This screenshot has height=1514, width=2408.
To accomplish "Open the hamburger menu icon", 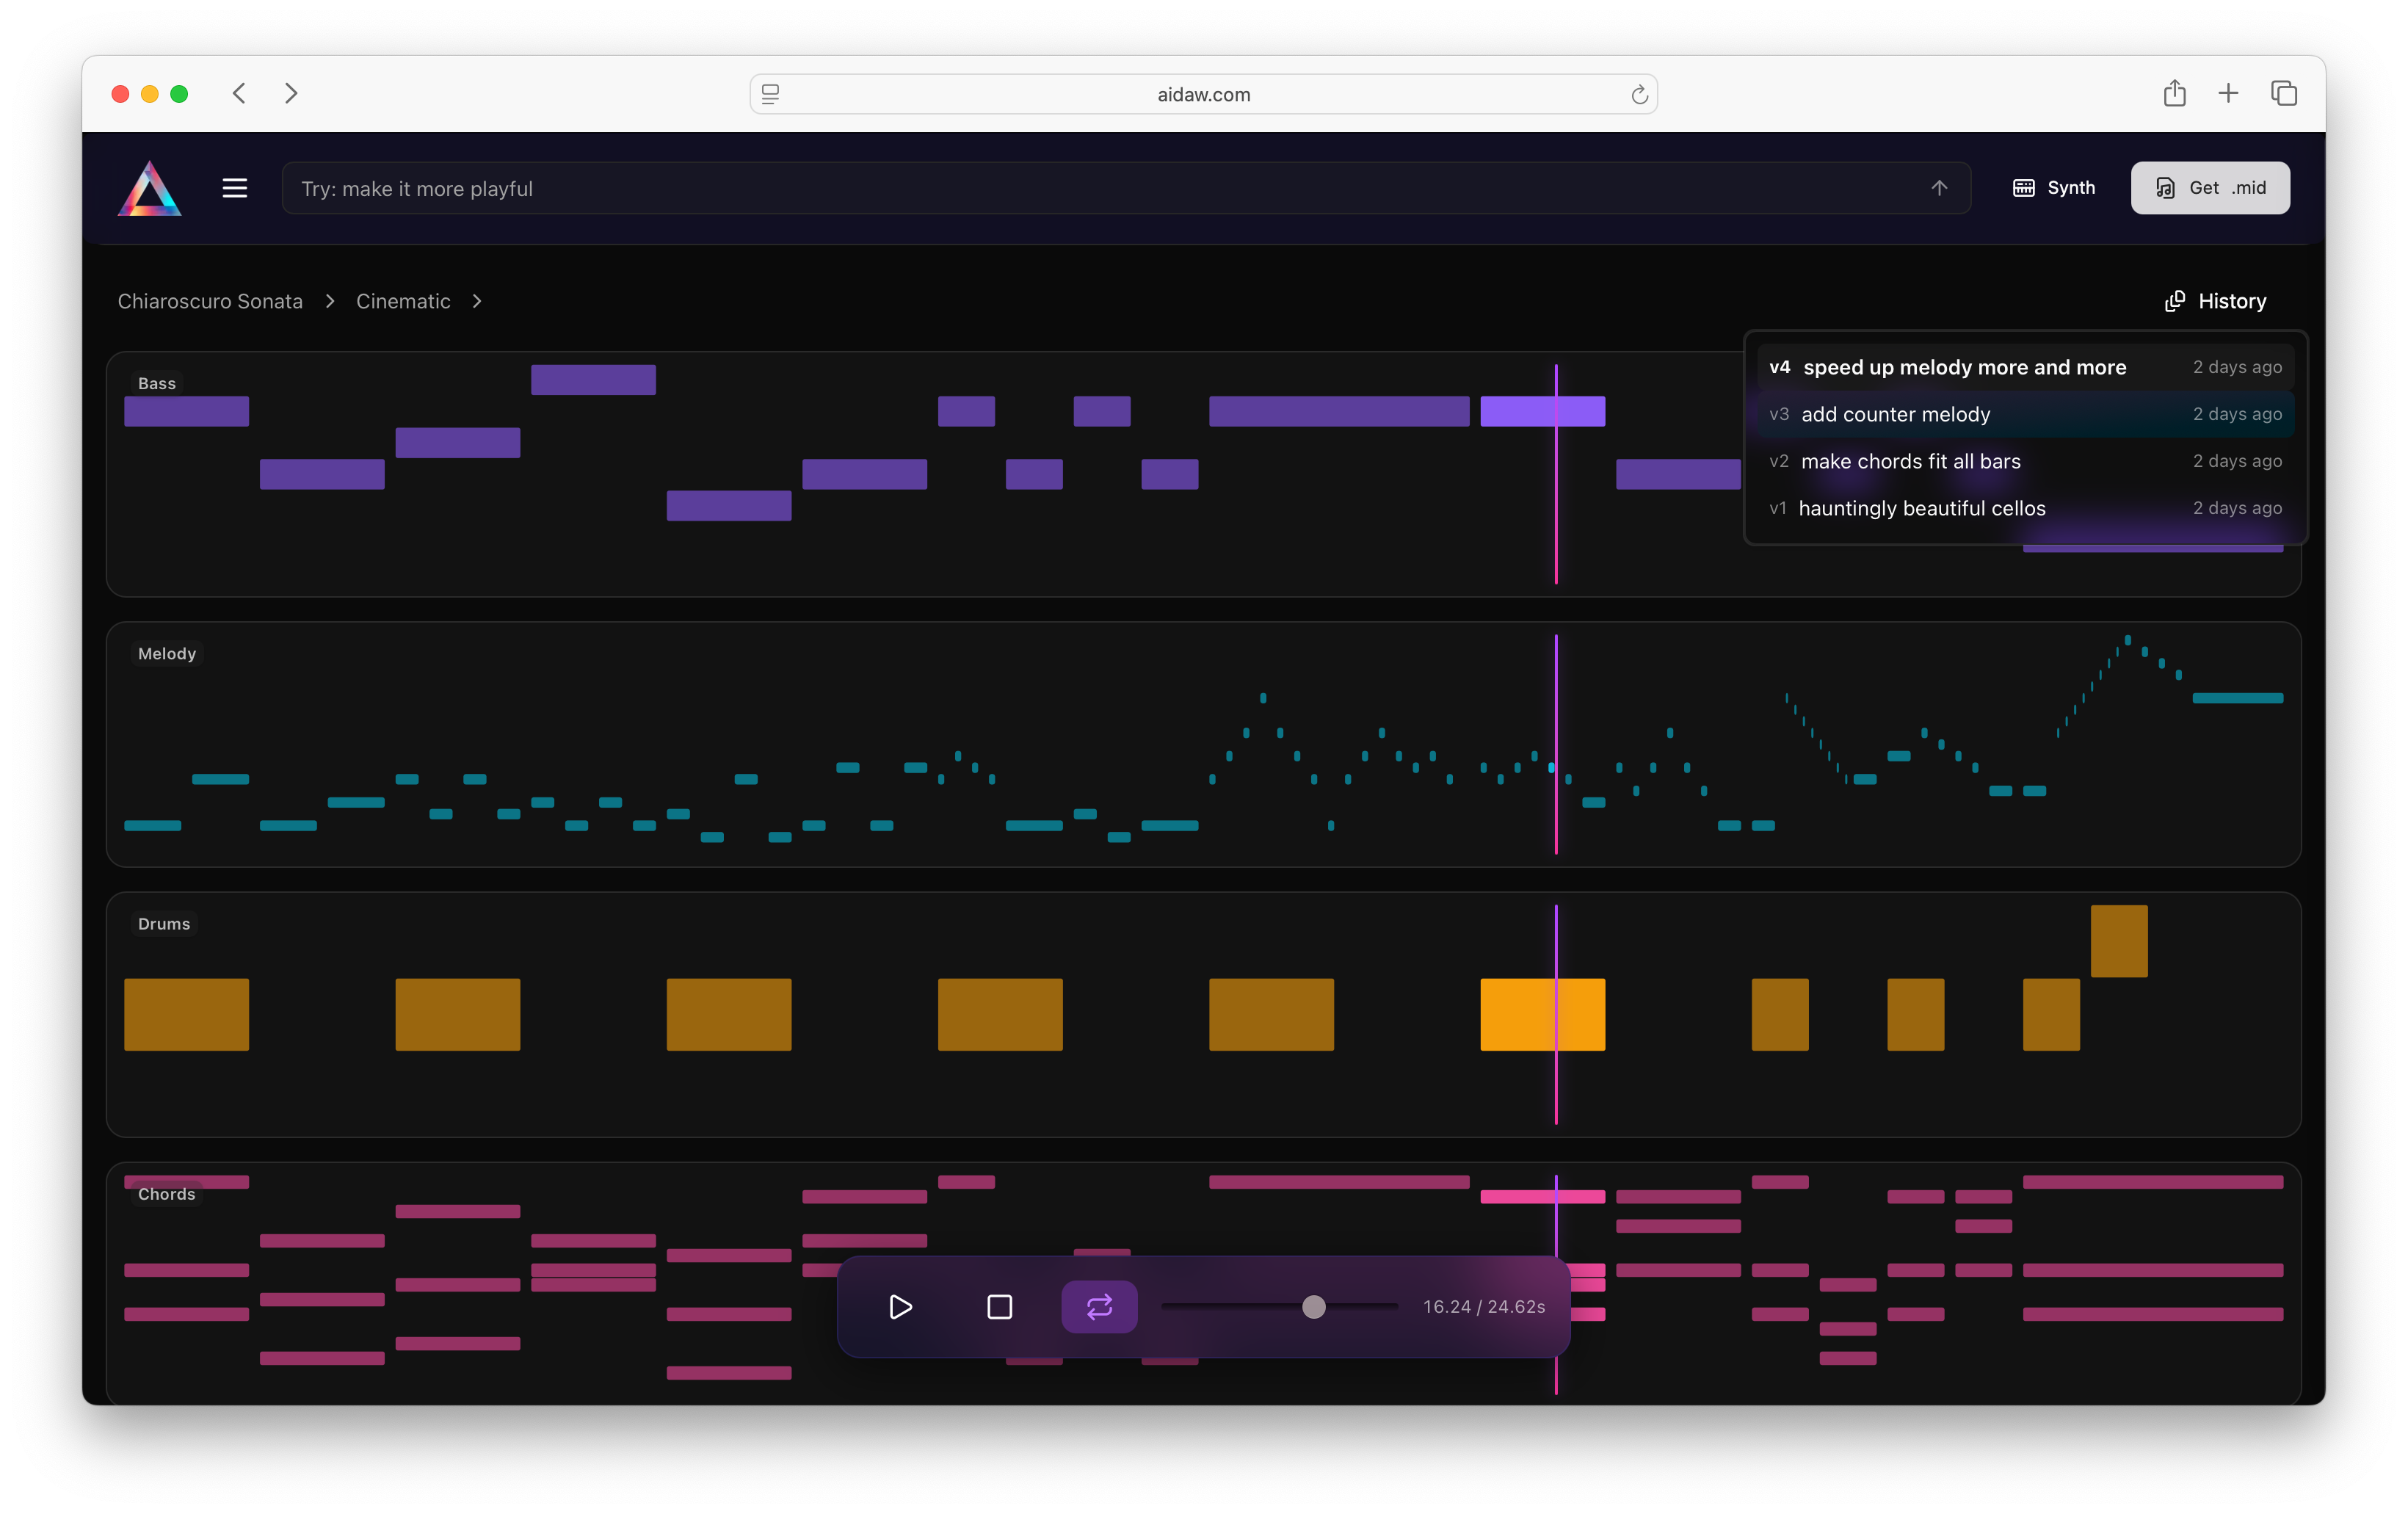I will click(234, 188).
